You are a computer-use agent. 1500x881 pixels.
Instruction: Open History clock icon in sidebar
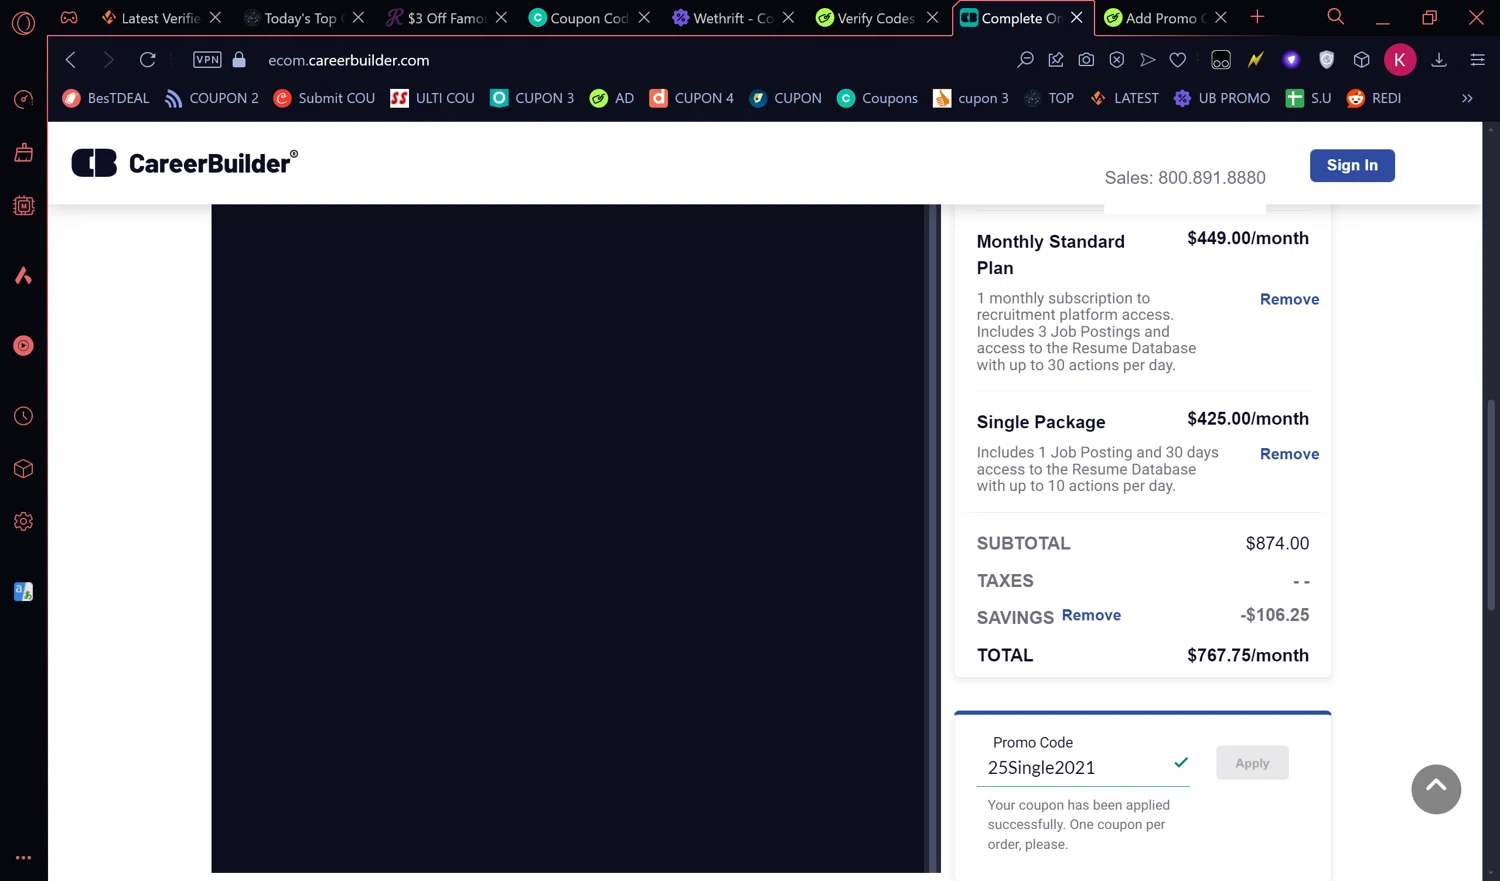coord(23,416)
